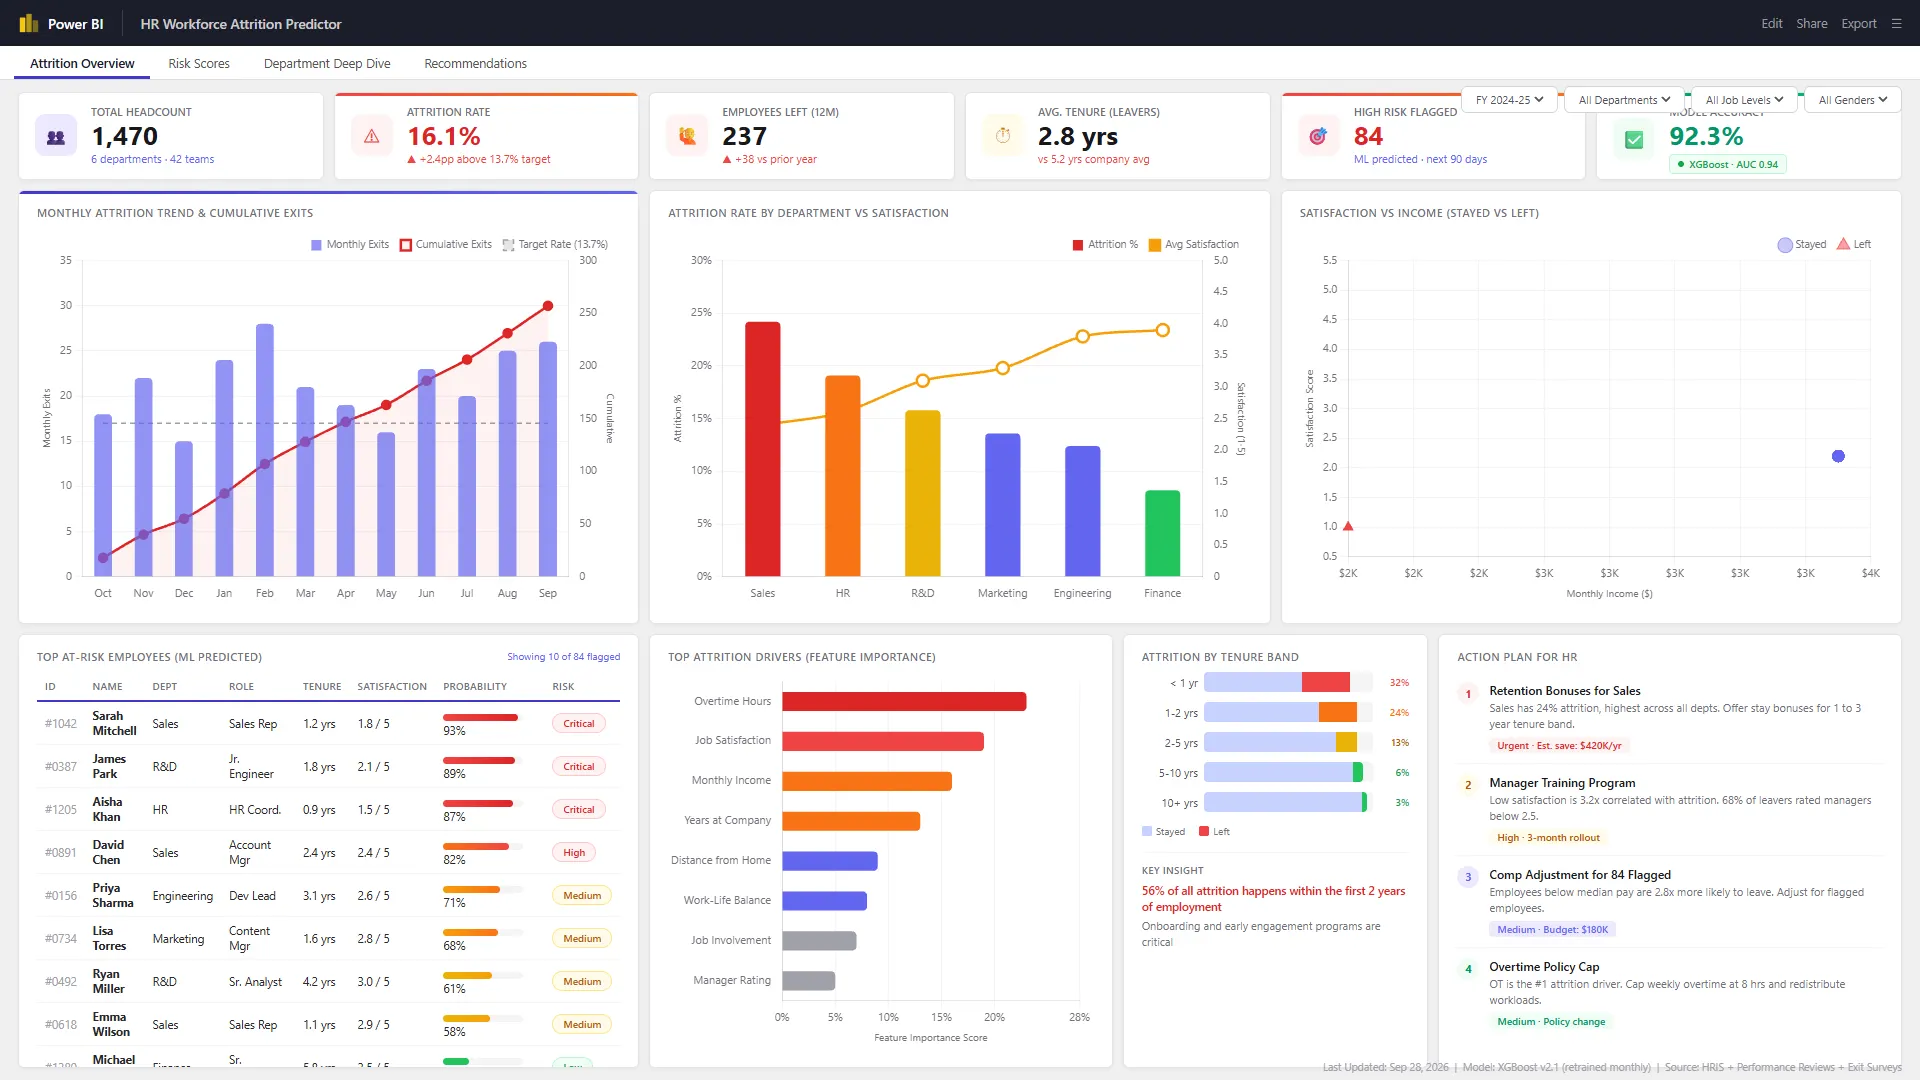Screen dimensions: 1920x1080
Task: Click the Sep cumulative exits data point
Action: (x=548, y=306)
